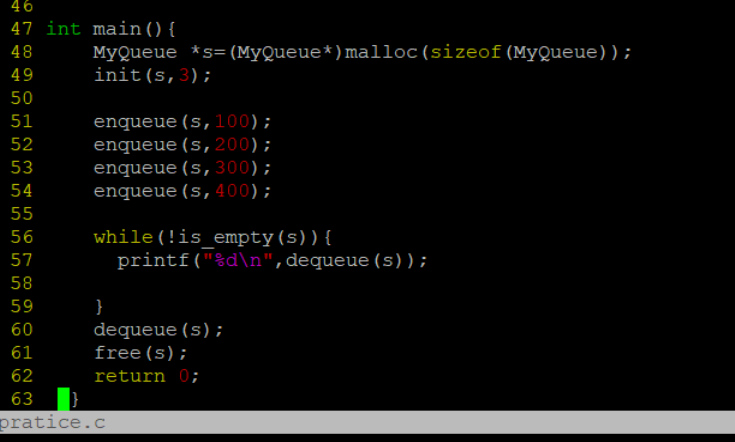The height and width of the screenshot is (442, 735).
Task: Click the 'init(s,3);' statement
Action: [153, 75]
